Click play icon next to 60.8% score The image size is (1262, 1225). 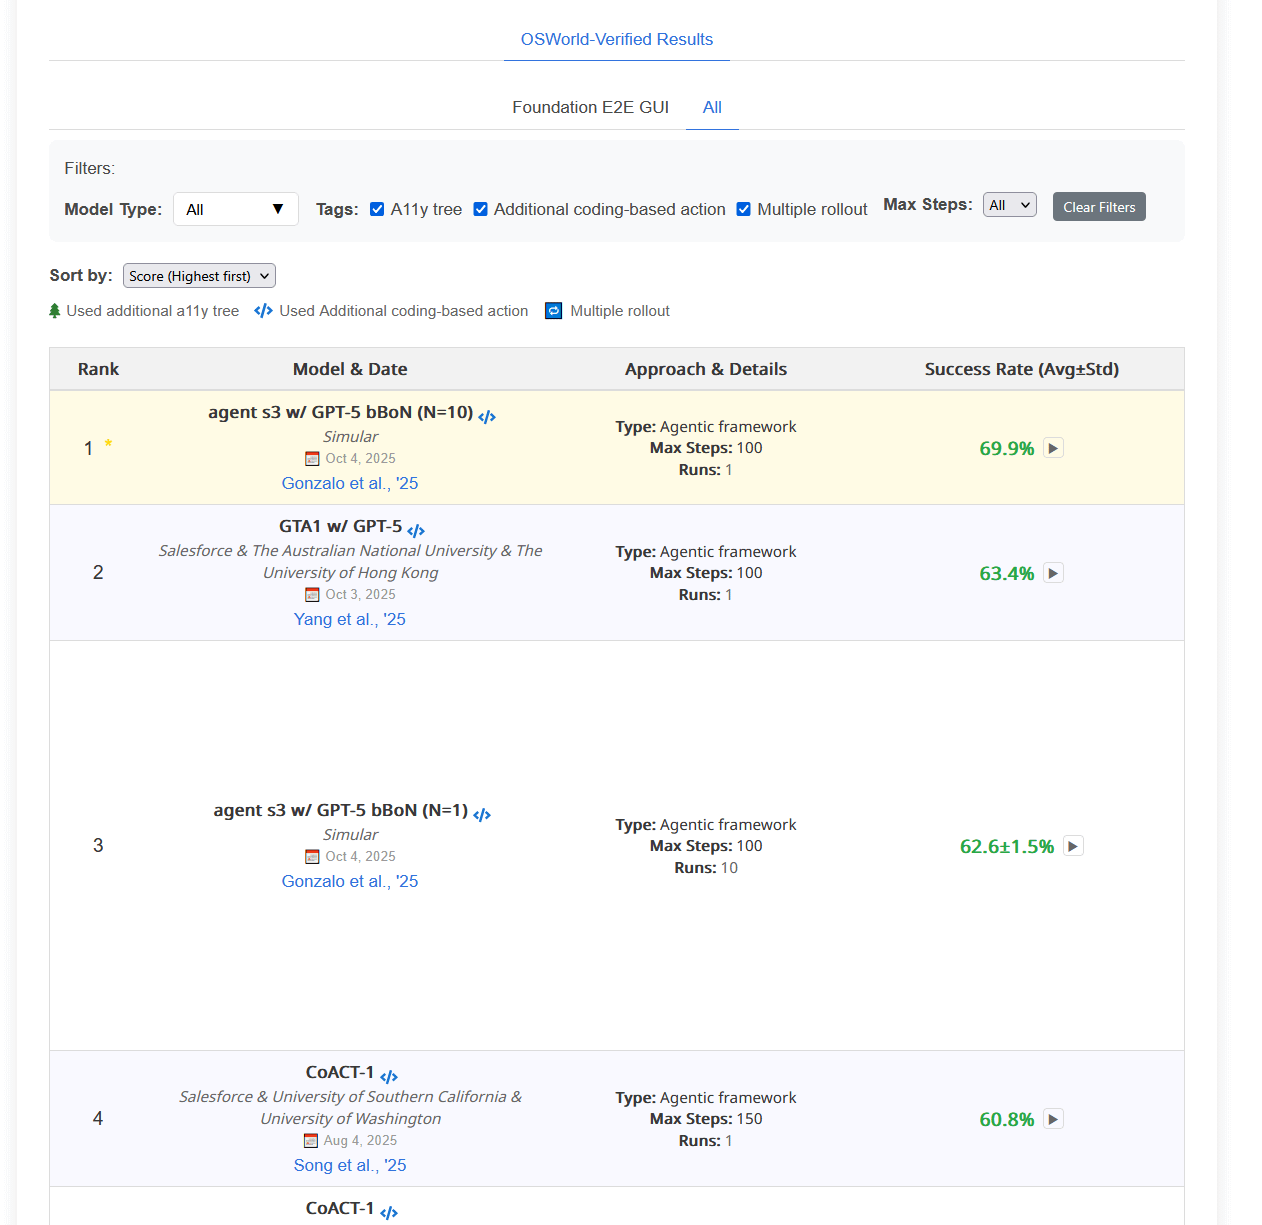1053,1119
